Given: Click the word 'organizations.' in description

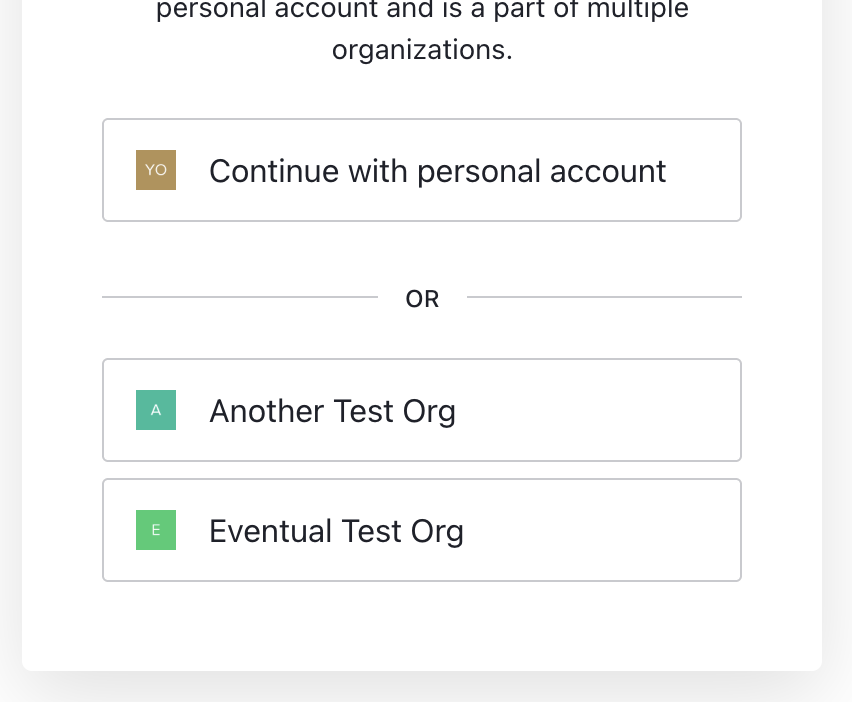Looking at the screenshot, I should (x=422, y=50).
